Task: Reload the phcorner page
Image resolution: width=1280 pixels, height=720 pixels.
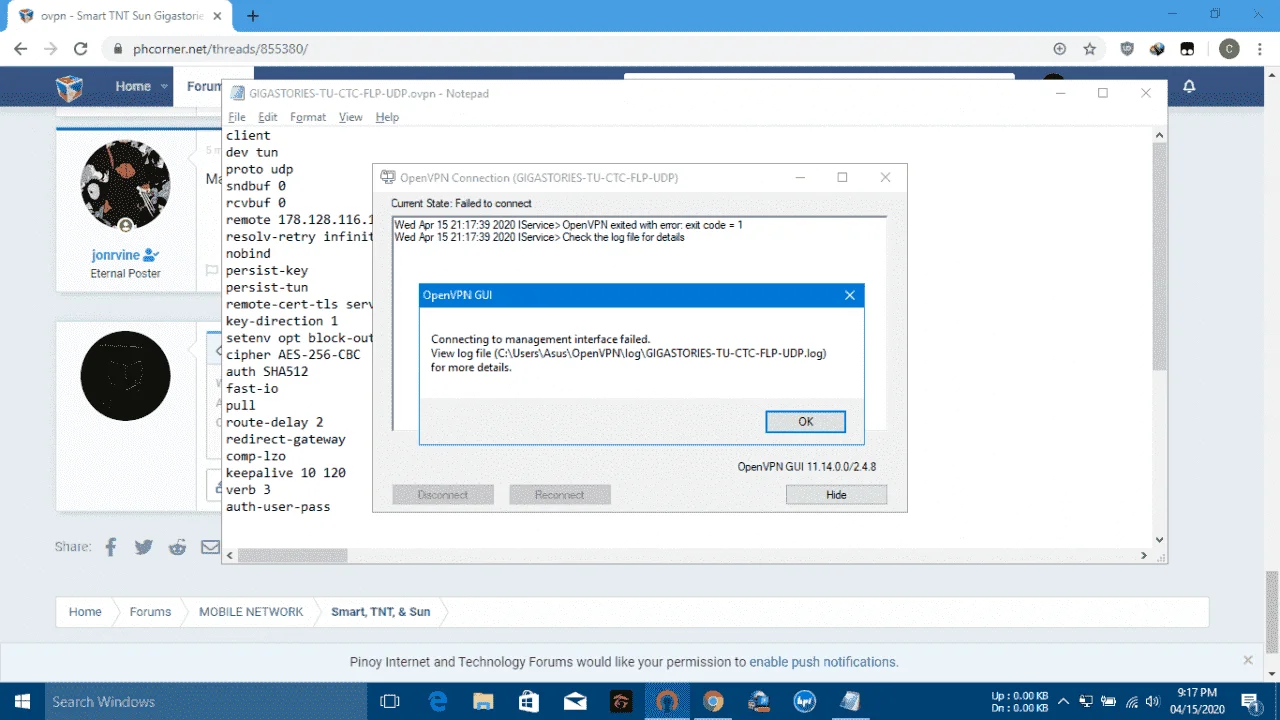Action: pos(81,48)
